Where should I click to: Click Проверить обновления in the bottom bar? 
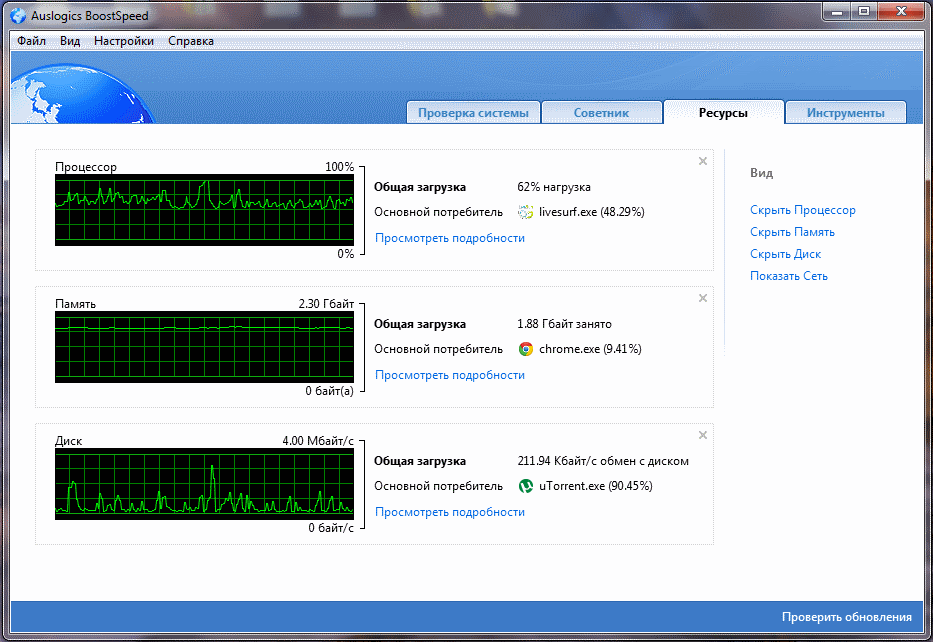pyautogui.click(x=846, y=617)
